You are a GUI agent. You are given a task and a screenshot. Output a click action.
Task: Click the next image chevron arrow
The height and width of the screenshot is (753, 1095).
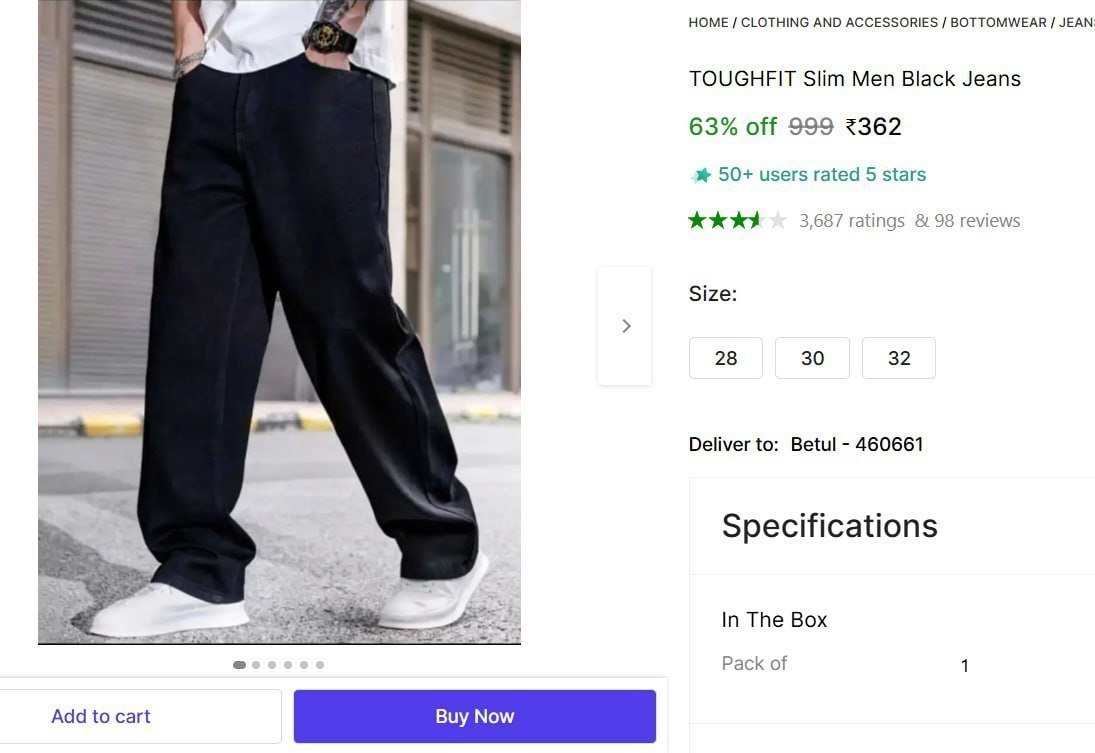tap(625, 326)
